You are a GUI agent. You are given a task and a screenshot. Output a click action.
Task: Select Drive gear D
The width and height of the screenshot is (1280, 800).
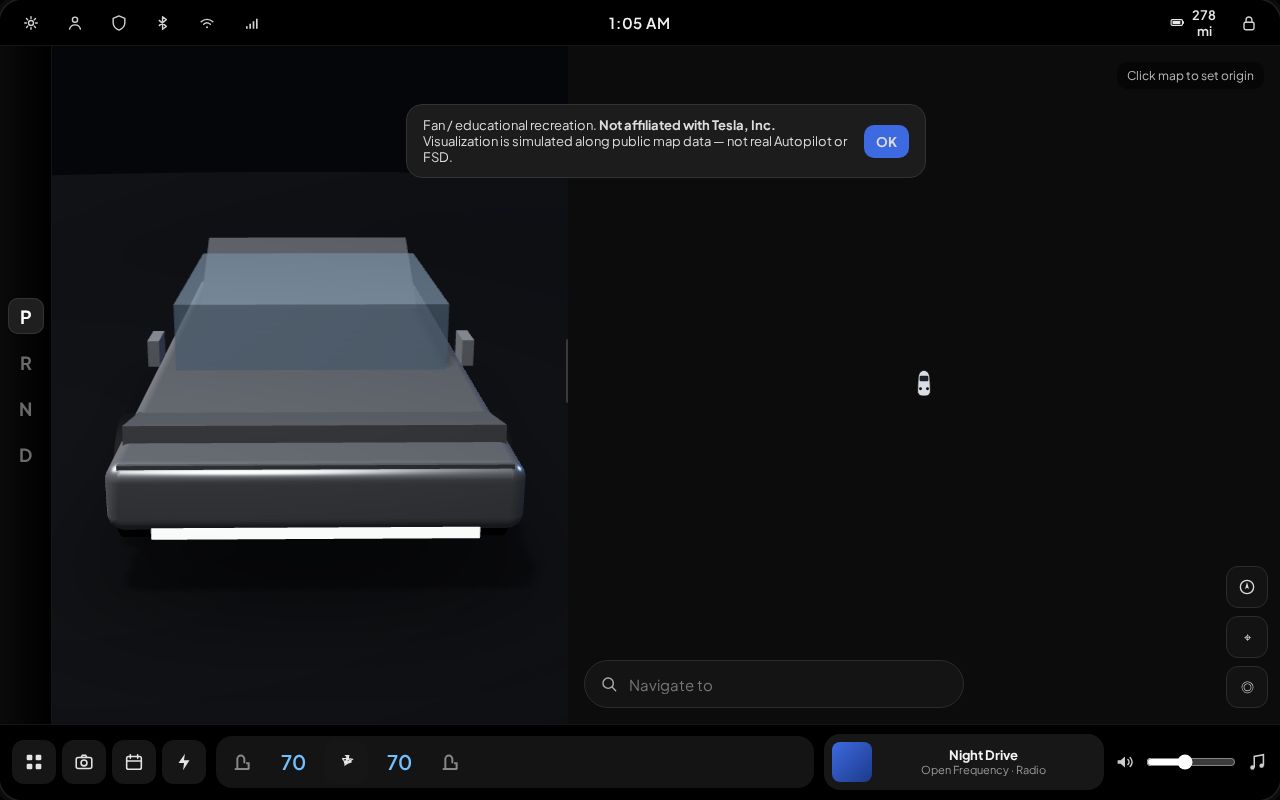tap(26, 455)
